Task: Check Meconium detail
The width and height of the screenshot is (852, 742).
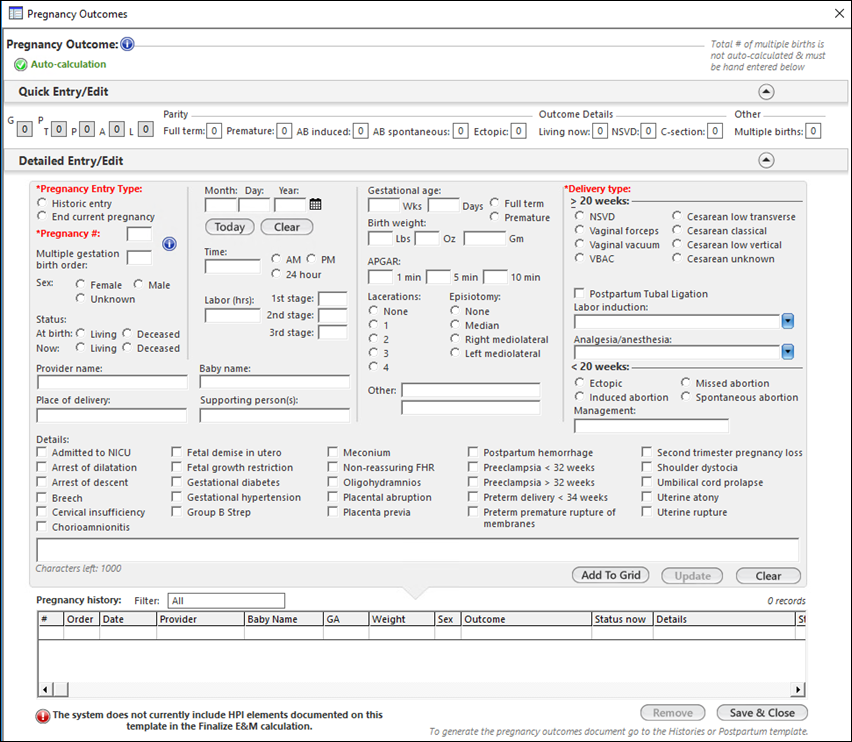Action: click(x=333, y=452)
